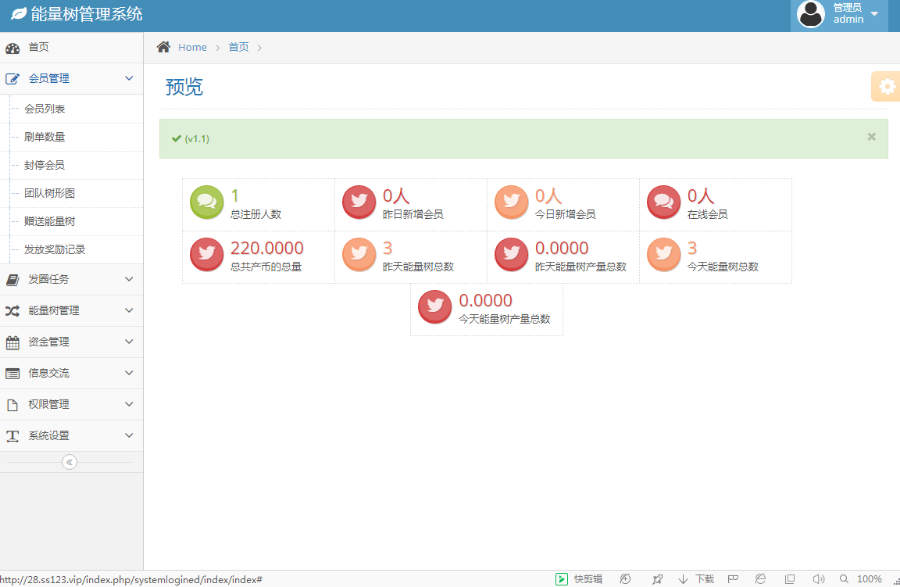Click the bird icon for 今天能量树产量总数
900x587 pixels.
click(435, 307)
